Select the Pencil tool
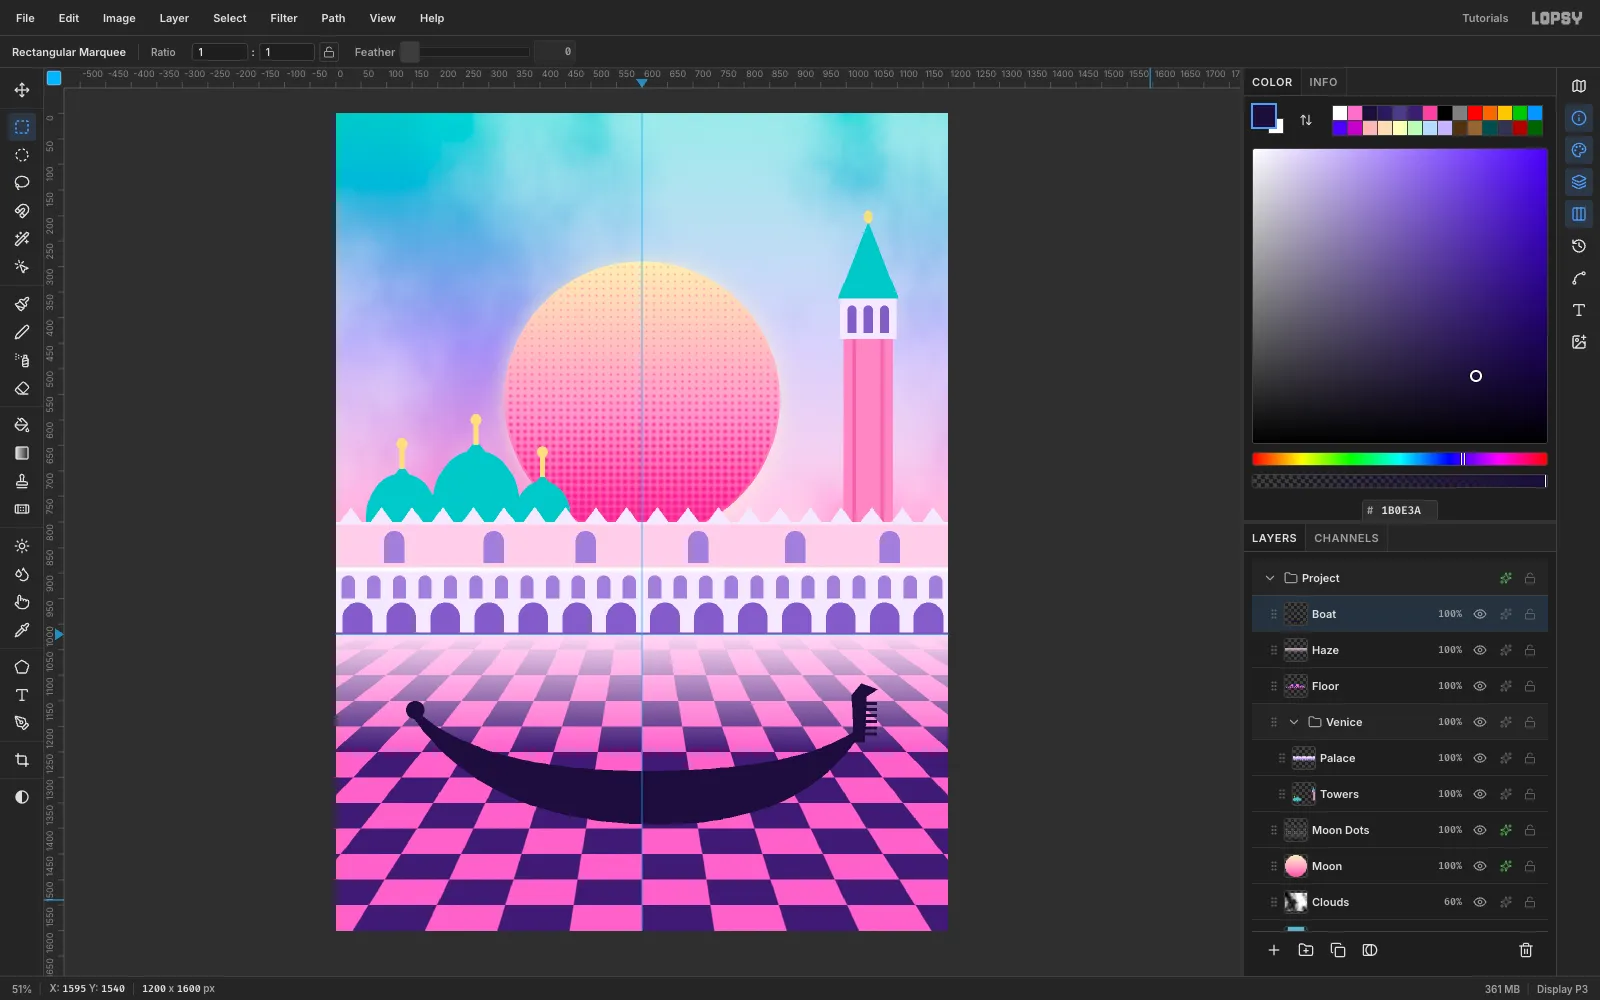This screenshot has width=1600, height=1000. [22, 332]
